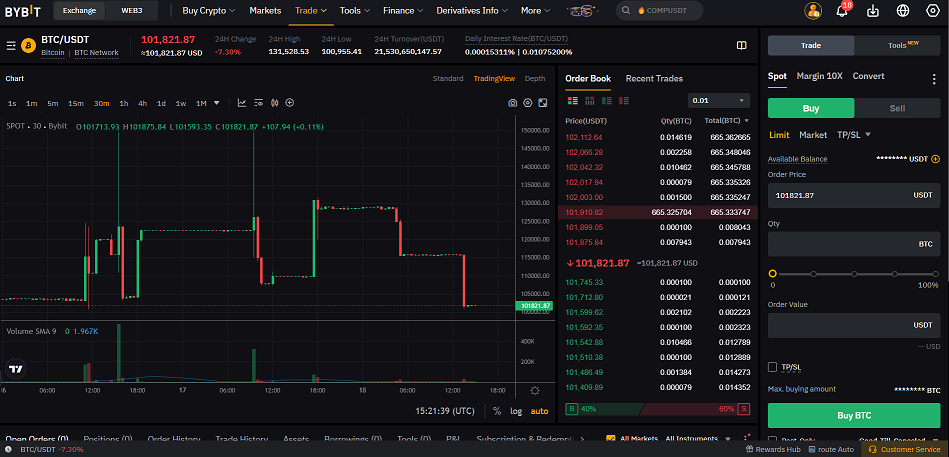Add an indicator with the plus-circle icon
The width and height of the screenshot is (949, 457).
[x=290, y=103]
